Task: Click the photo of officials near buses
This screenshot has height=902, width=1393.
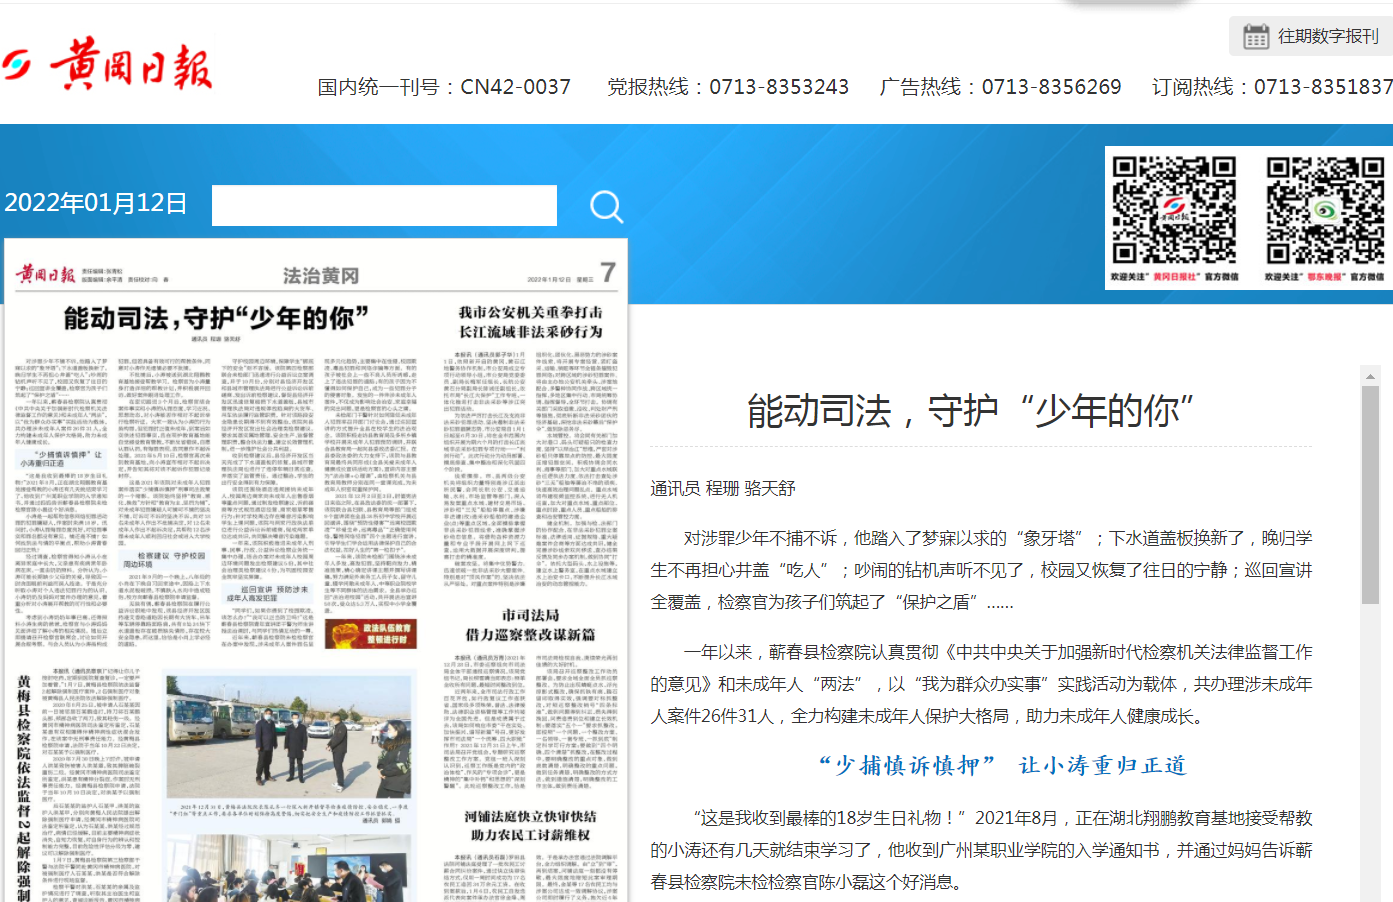Action: pyautogui.click(x=288, y=736)
